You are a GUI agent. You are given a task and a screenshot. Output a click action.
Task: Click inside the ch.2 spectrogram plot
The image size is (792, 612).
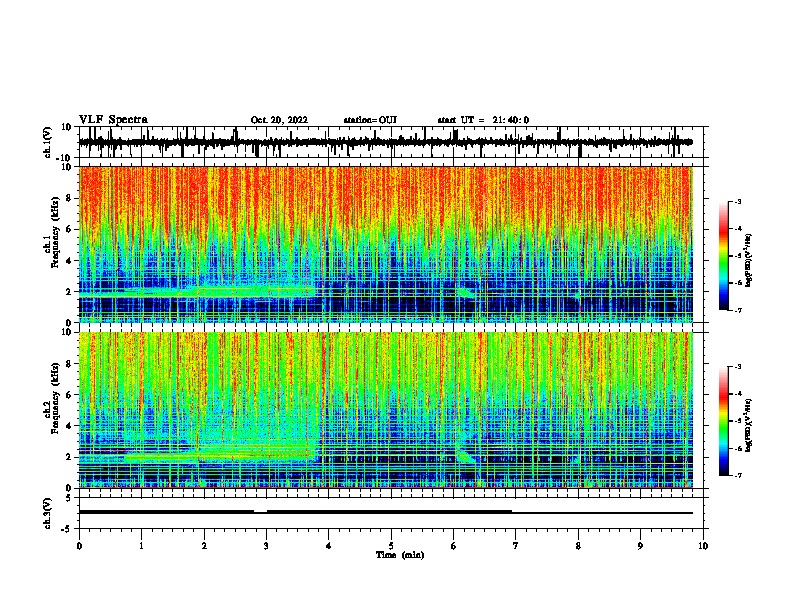coord(385,410)
